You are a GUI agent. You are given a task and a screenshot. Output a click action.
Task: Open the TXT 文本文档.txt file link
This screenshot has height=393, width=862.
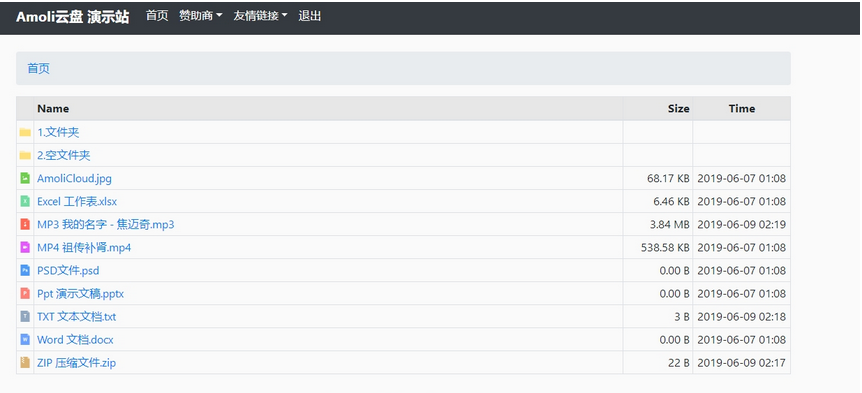coord(76,317)
